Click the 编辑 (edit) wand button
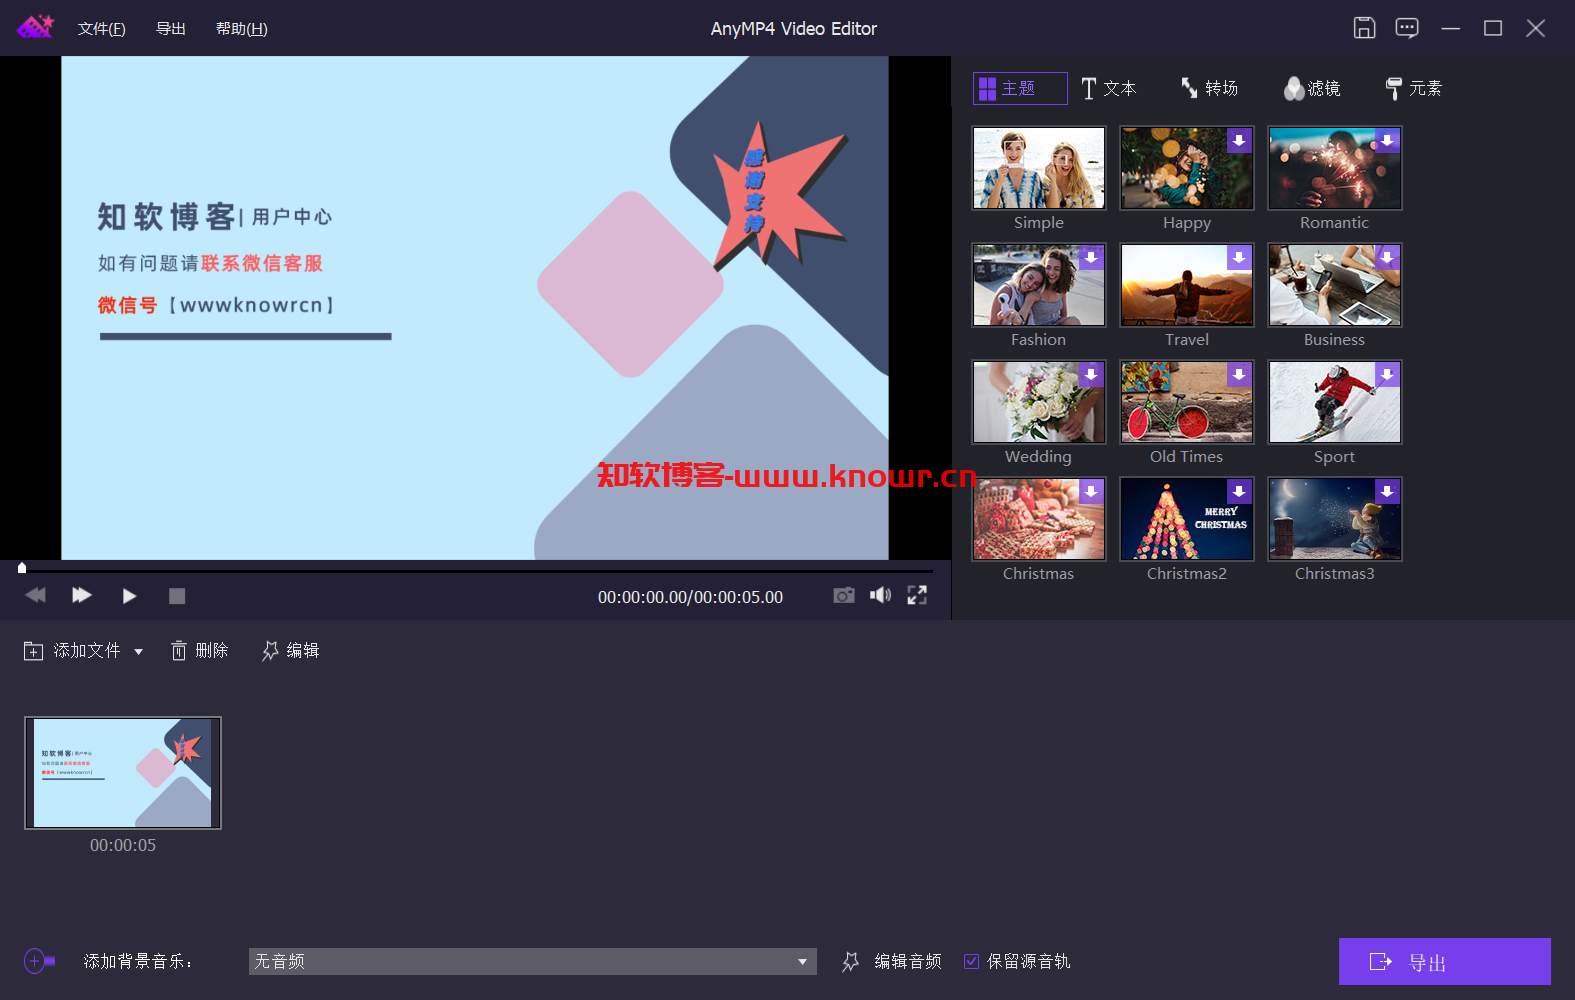This screenshot has width=1575, height=1000. (291, 651)
